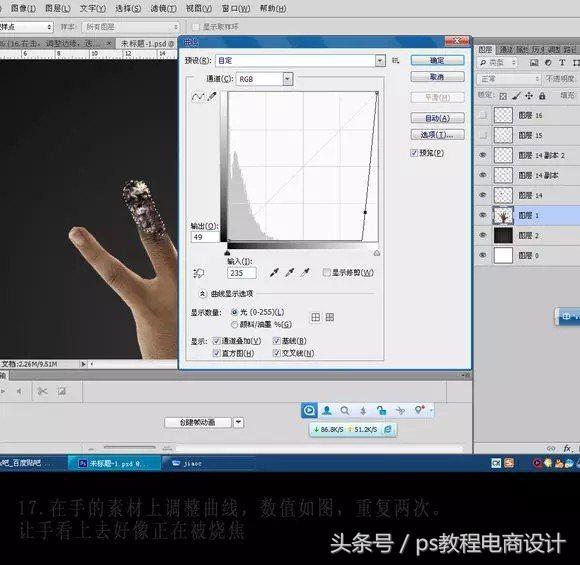580x565 pixels.
Task: Select the pencil draw-curve tool
Action: (212, 97)
